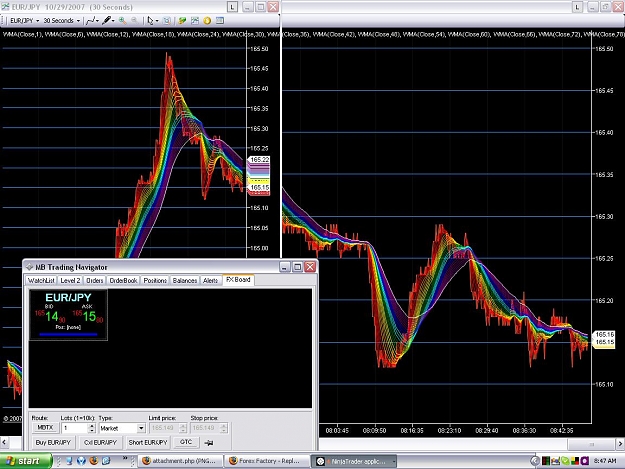Open NinjaTrader taskbar group dropdown arrow
The image size is (625, 469).
pos(393,461)
